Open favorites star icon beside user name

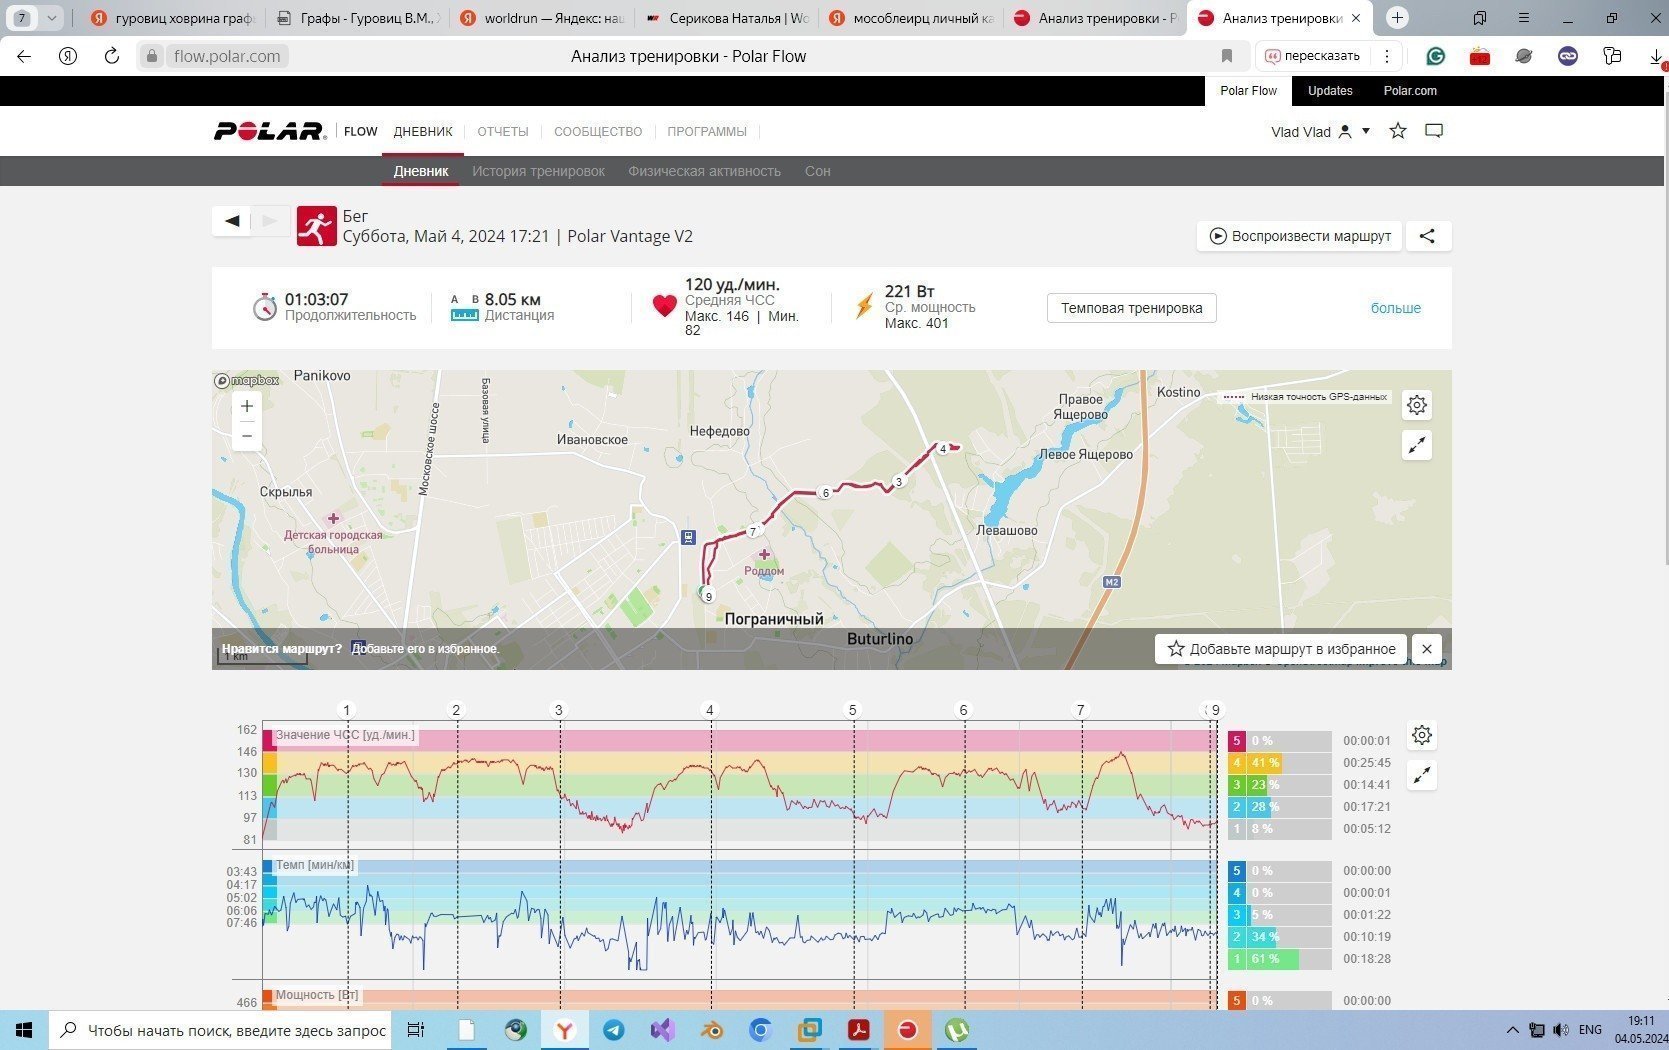1398,131
